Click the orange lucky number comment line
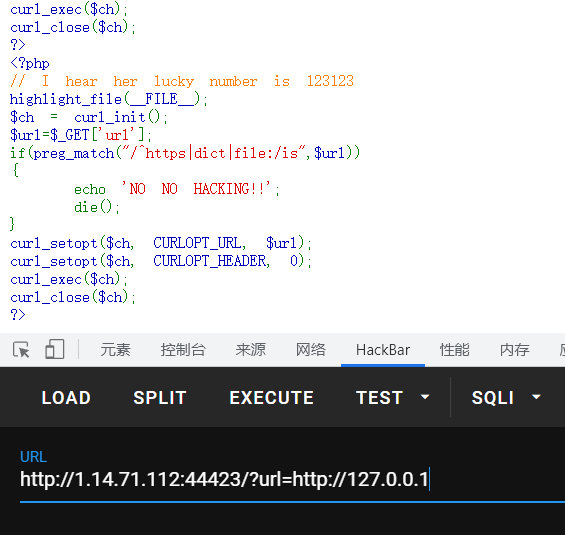This screenshot has height=535, width=565. click(182, 81)
